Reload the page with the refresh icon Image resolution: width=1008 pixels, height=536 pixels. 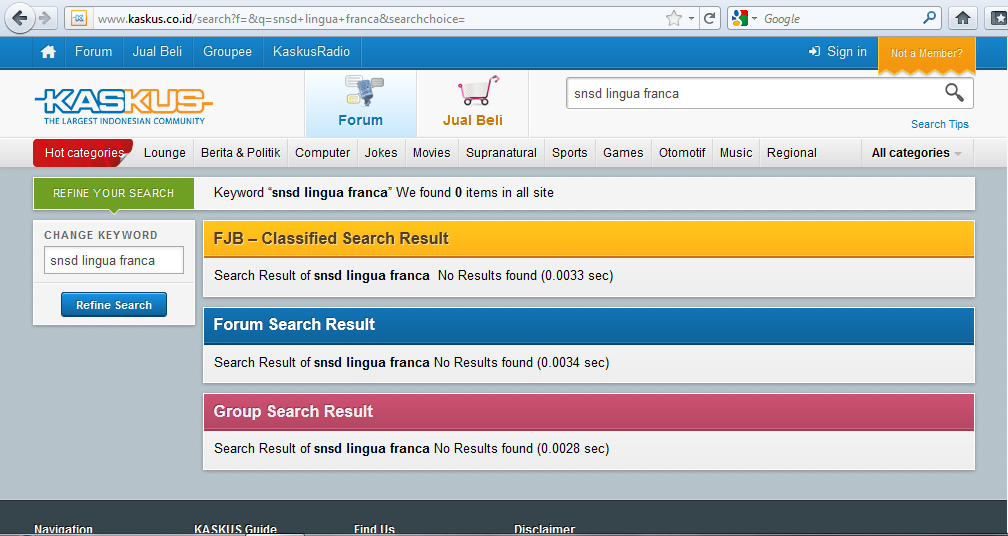710,19
